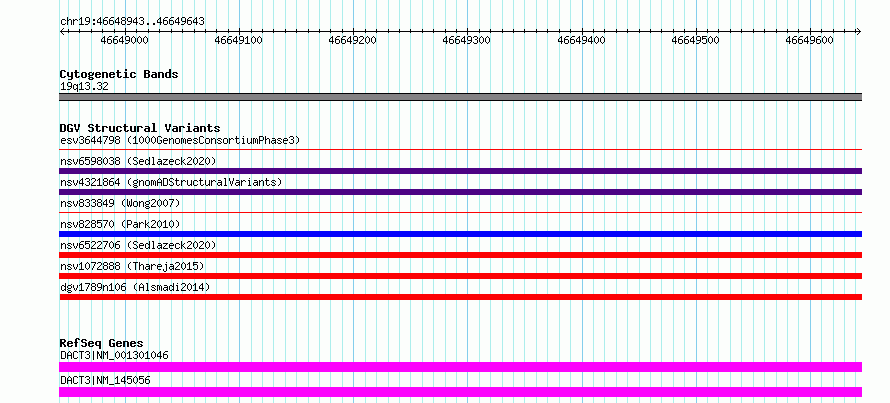Click ruler position 46649300
Viewport: 890px width, 403px height.
tap(467, 40)
